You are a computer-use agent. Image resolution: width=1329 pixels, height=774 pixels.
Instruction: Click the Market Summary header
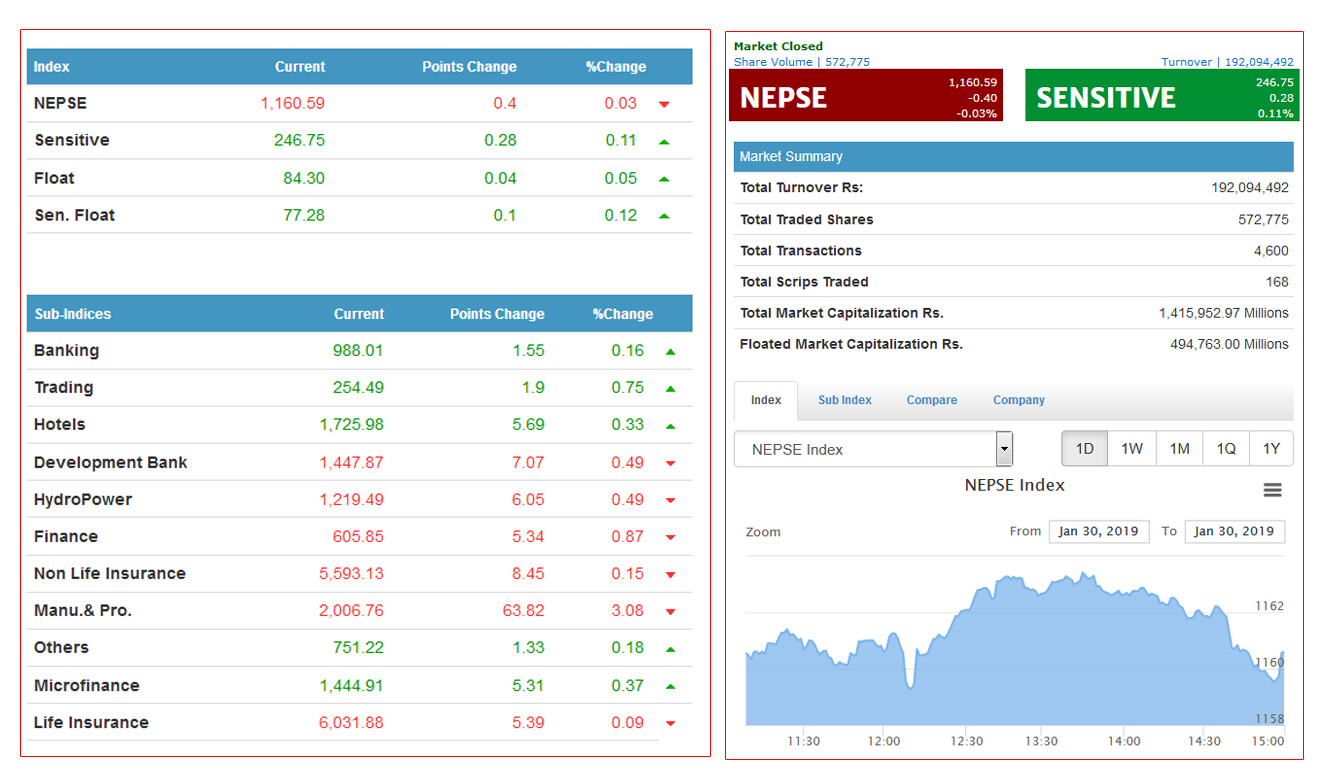(x=1013, y=157)
